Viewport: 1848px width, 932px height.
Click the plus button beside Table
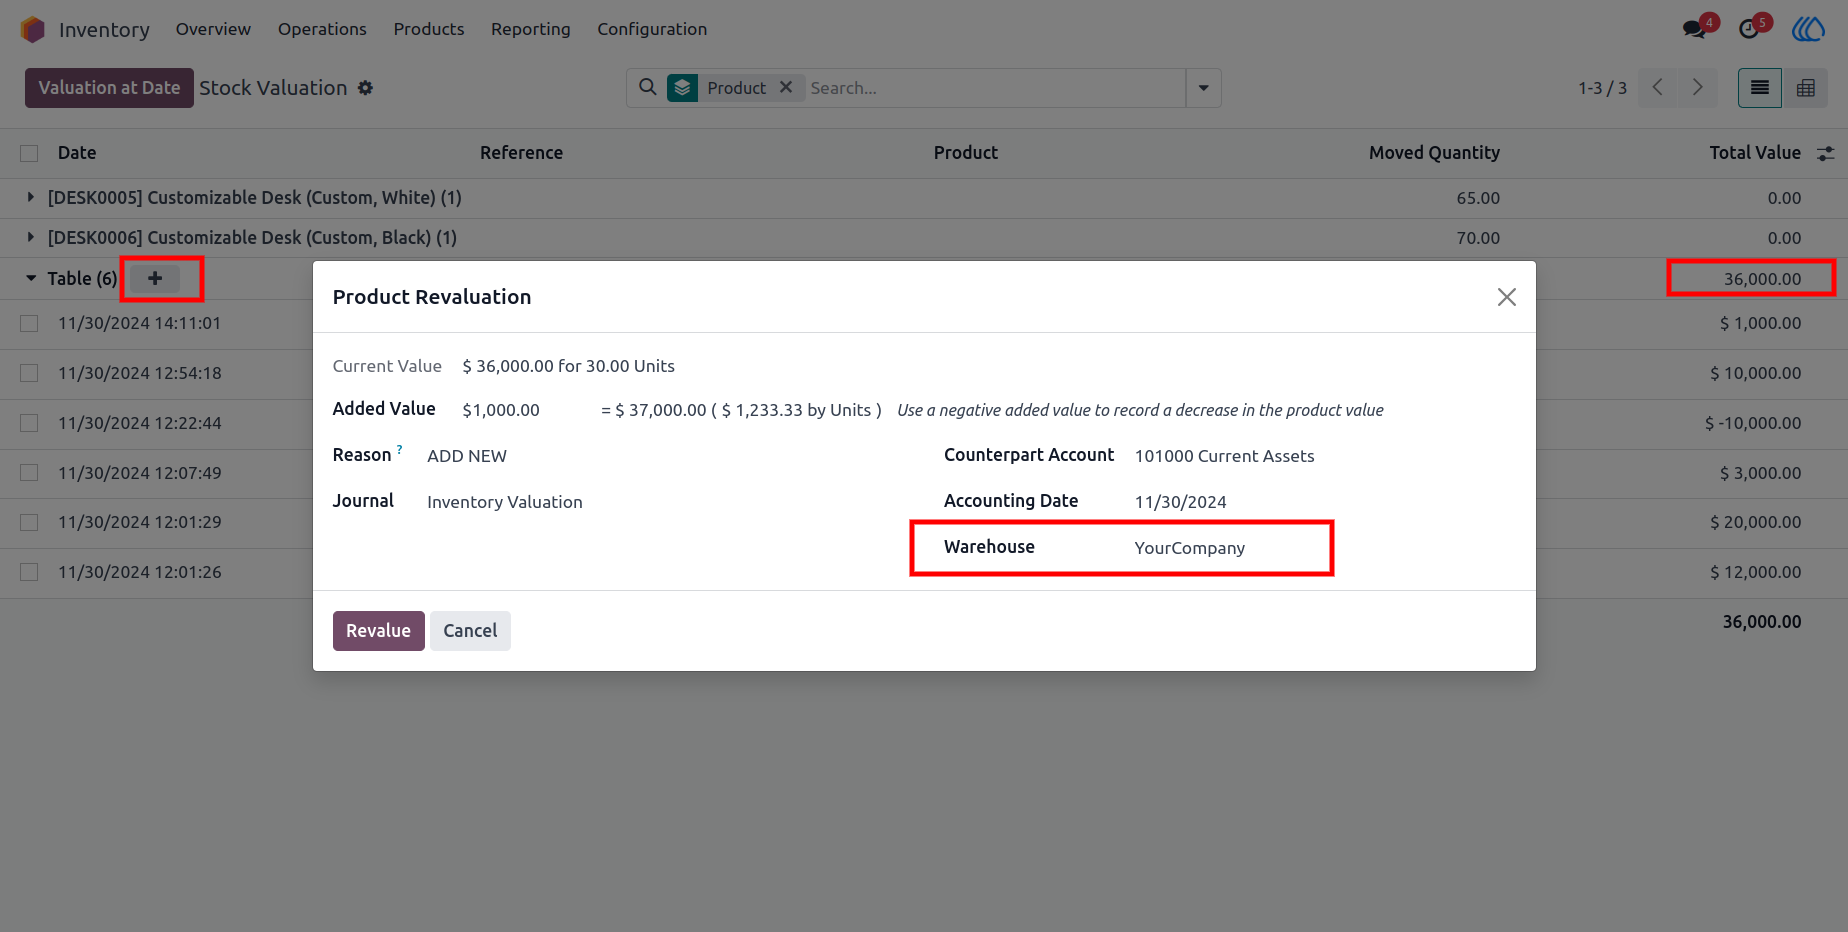coord(155,278)
